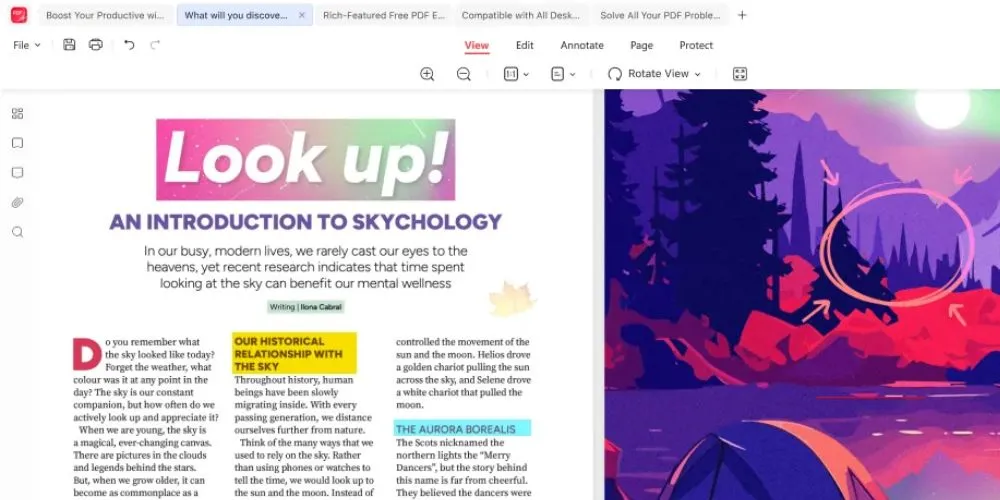Open the page display mode dropdown
The height and width of the screenshot is (500, 1000).
(x=563, y=74)
